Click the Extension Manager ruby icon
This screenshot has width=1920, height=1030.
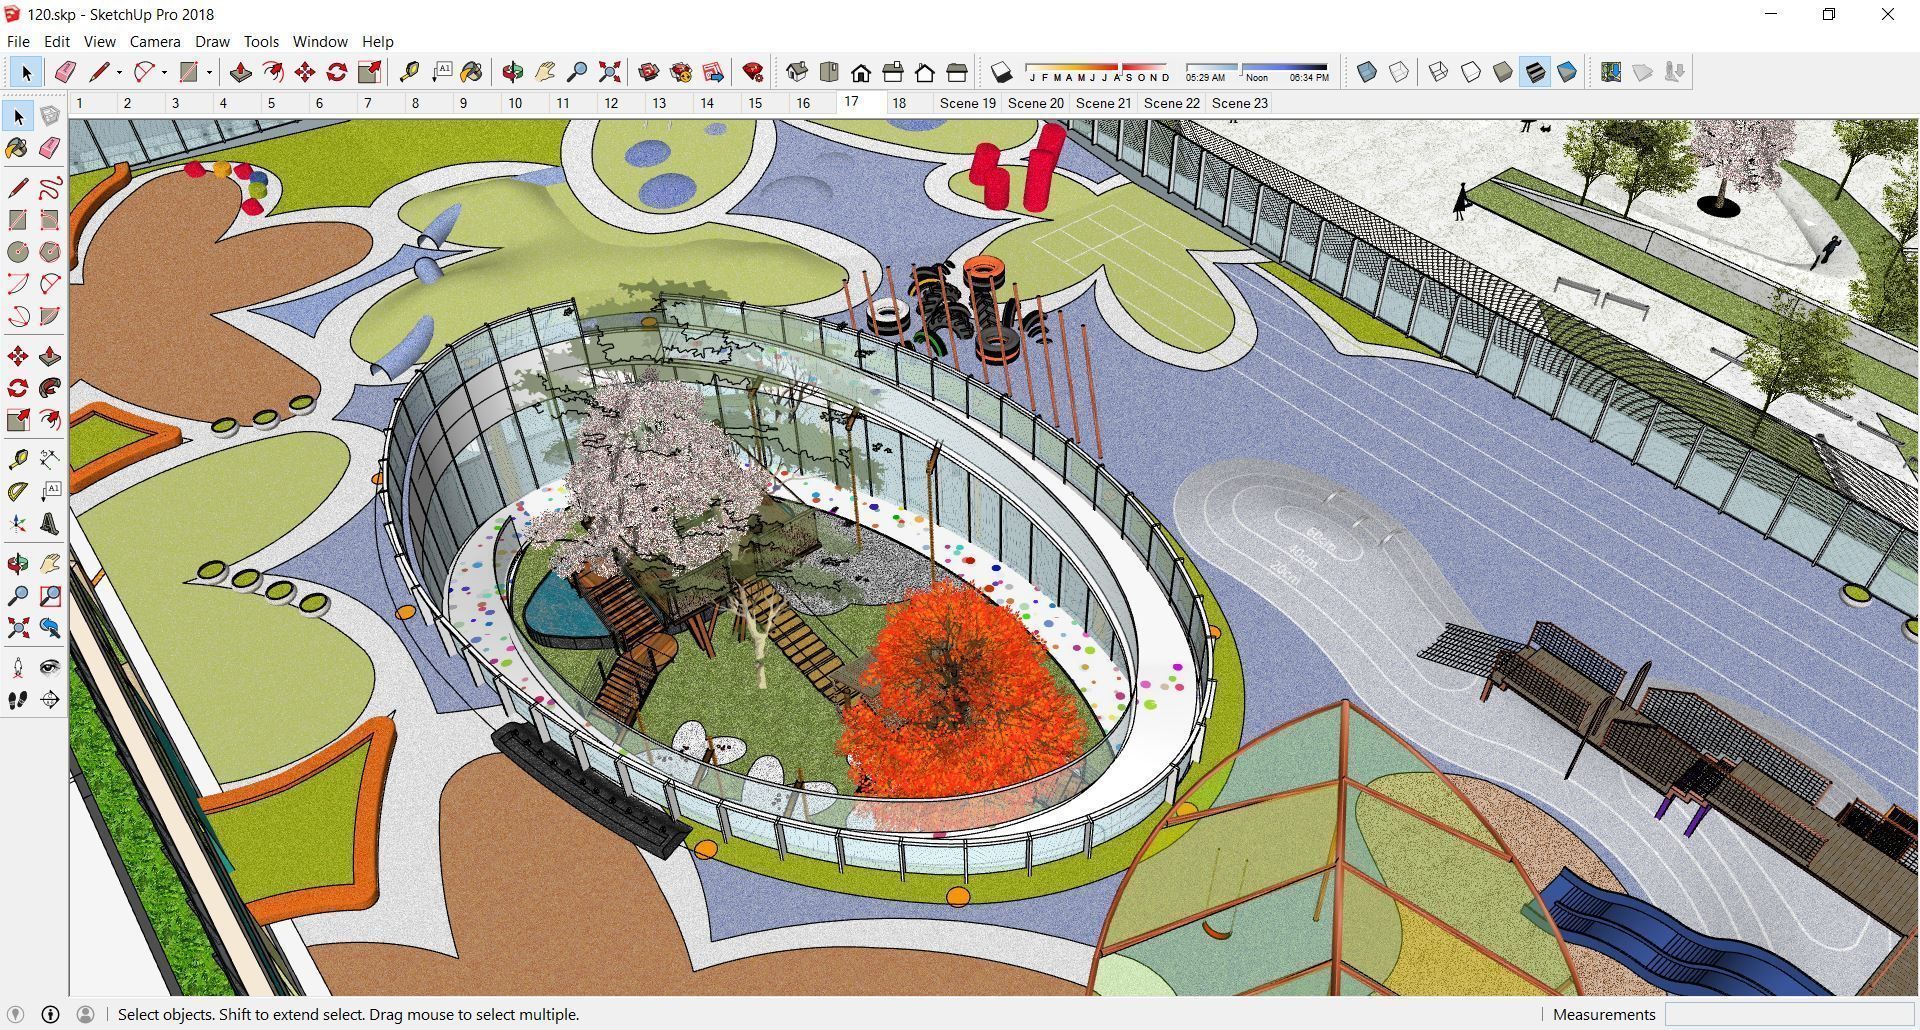(x=753, y=72)
